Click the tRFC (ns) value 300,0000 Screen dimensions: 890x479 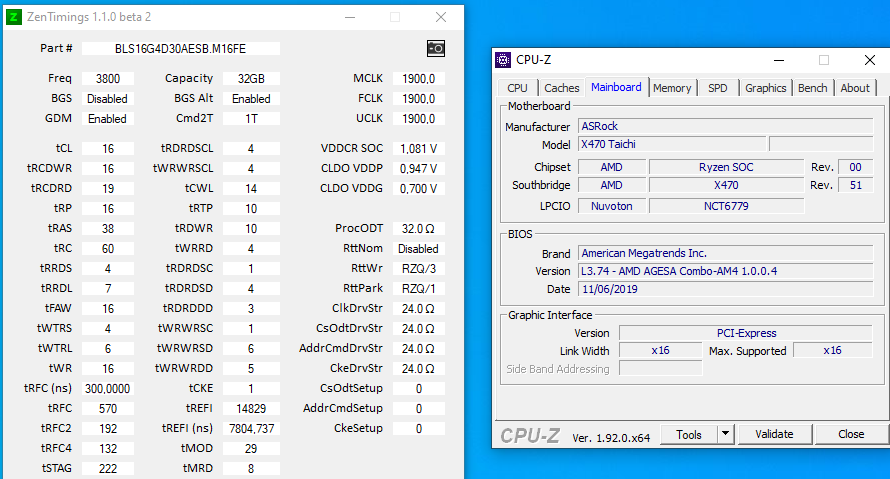coord(108,388)
